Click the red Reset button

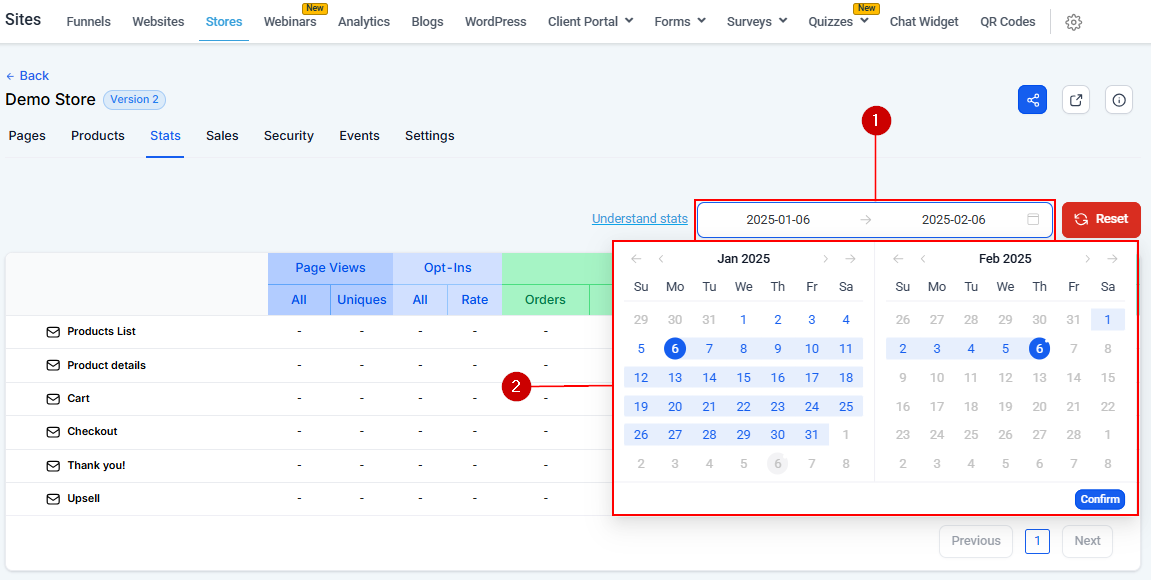(1101, 220)
